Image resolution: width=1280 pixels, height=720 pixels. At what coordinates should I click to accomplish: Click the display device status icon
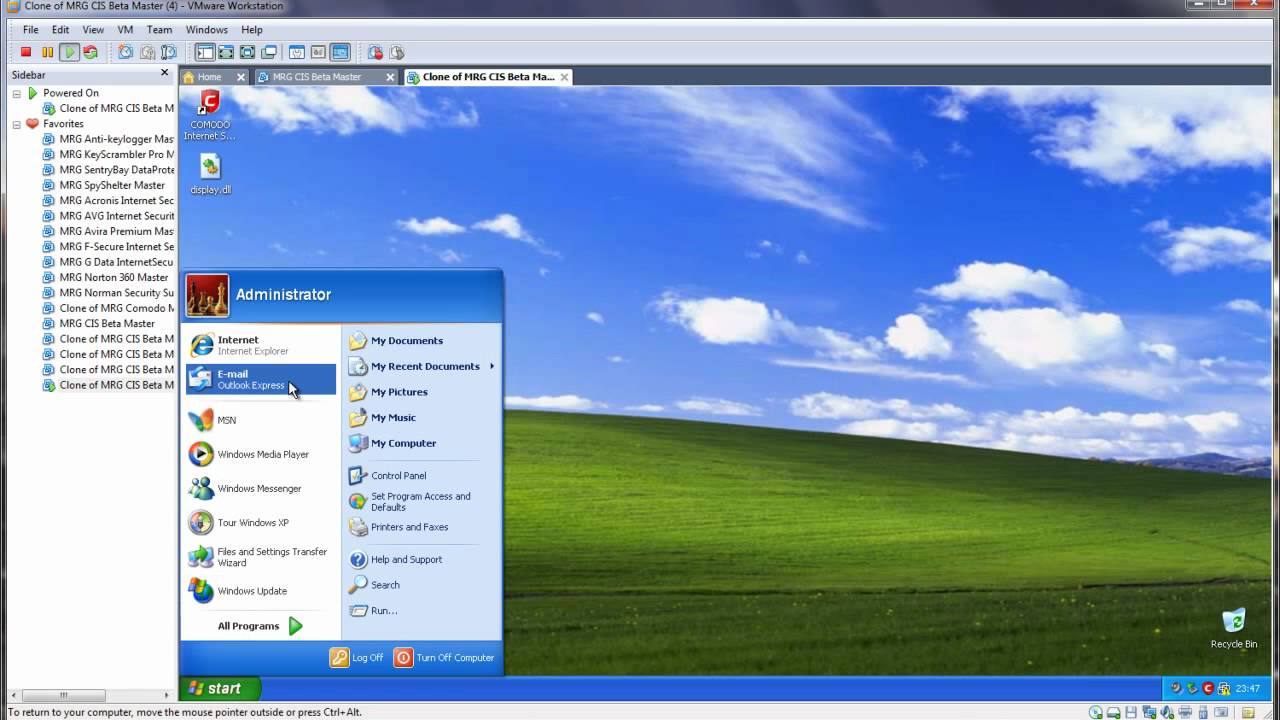[1221, 712]
